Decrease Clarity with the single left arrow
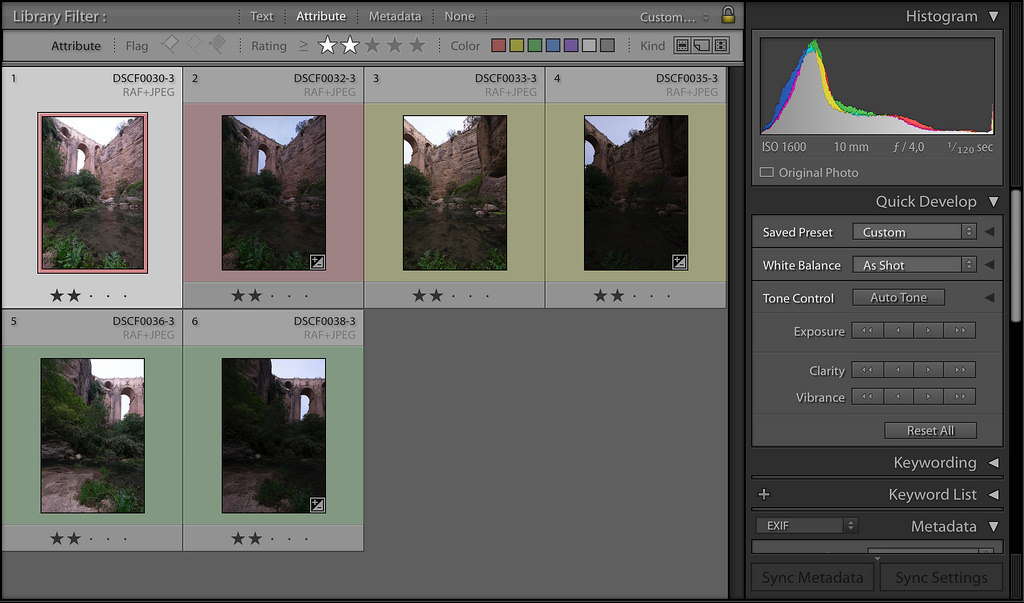The height and width of the screenshot is (603, 1024). [x=898, y=370]
